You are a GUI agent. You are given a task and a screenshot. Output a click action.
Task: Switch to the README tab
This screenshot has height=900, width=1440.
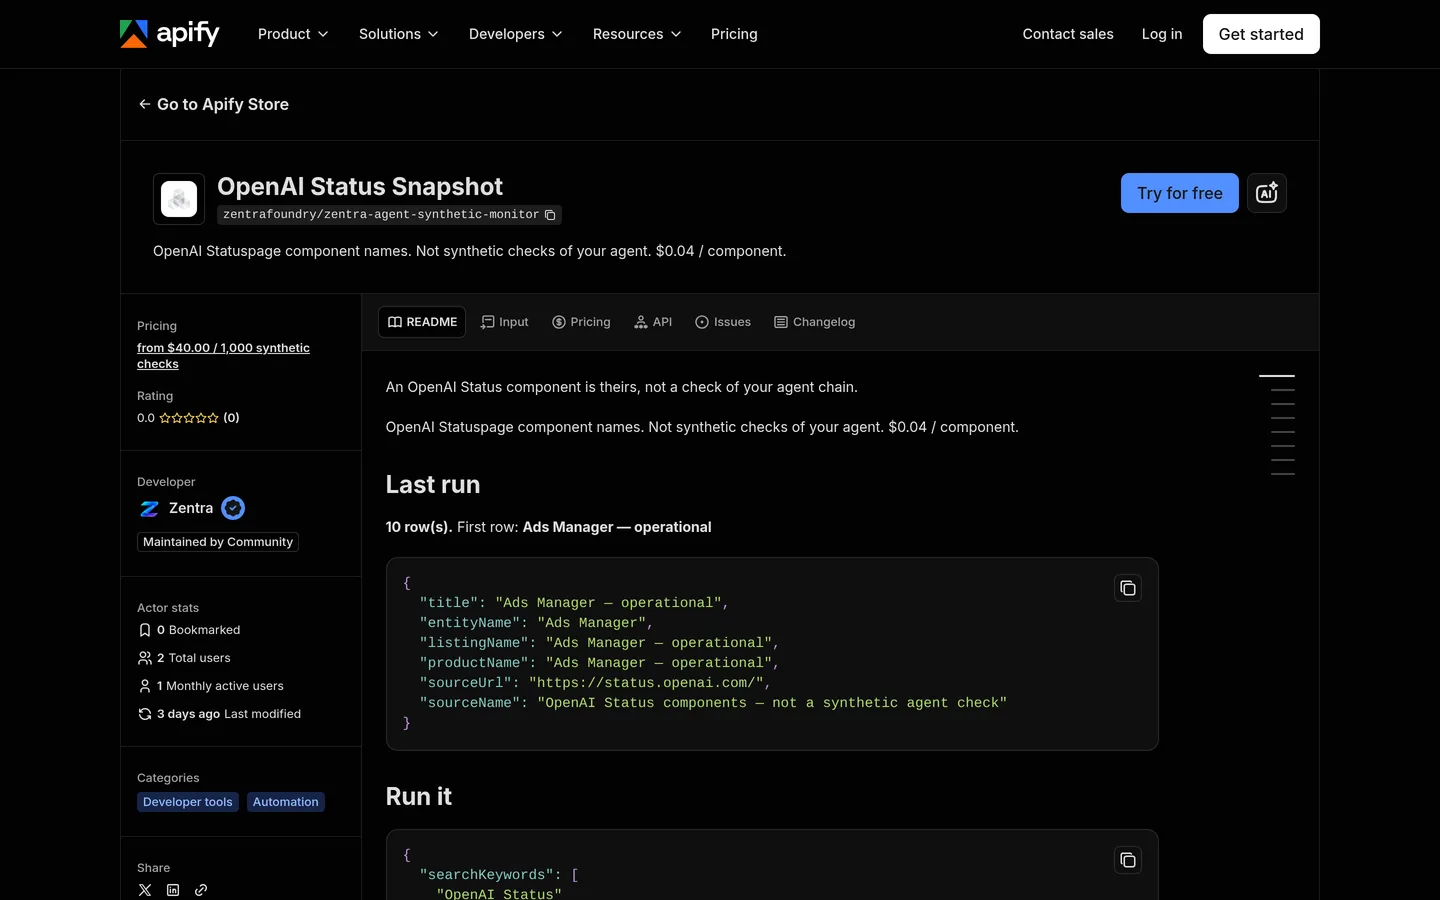[x=422, y=322]
